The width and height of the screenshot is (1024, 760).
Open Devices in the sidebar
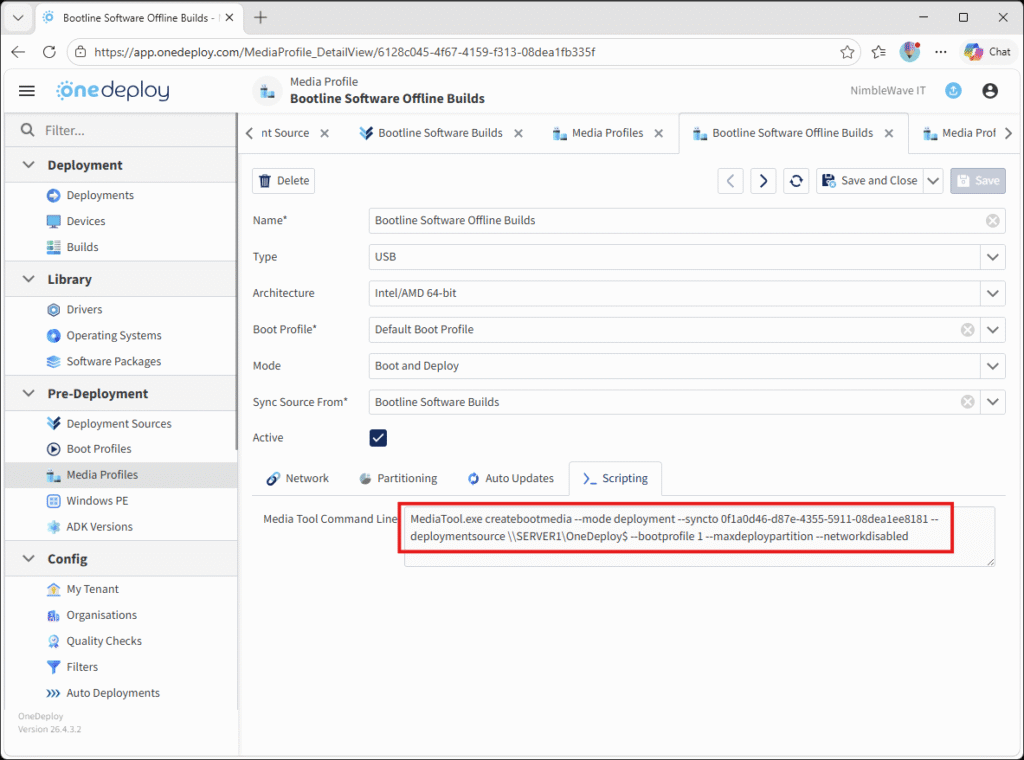point(86,221)
